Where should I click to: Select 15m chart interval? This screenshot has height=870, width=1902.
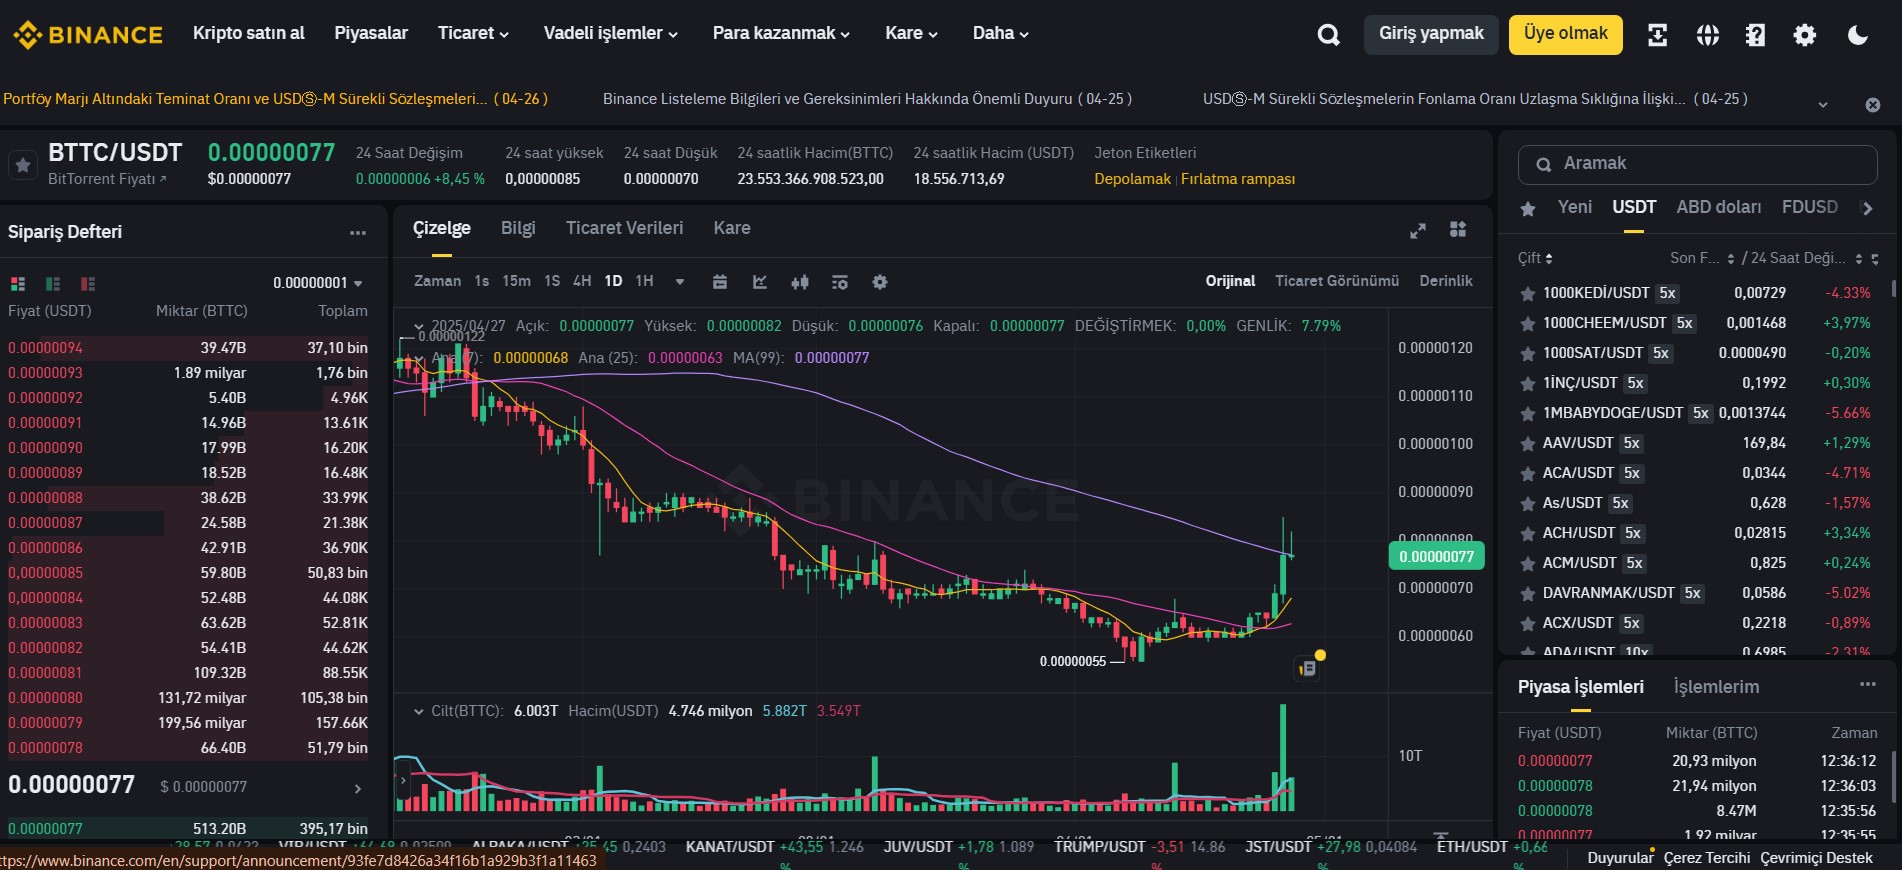516,281
